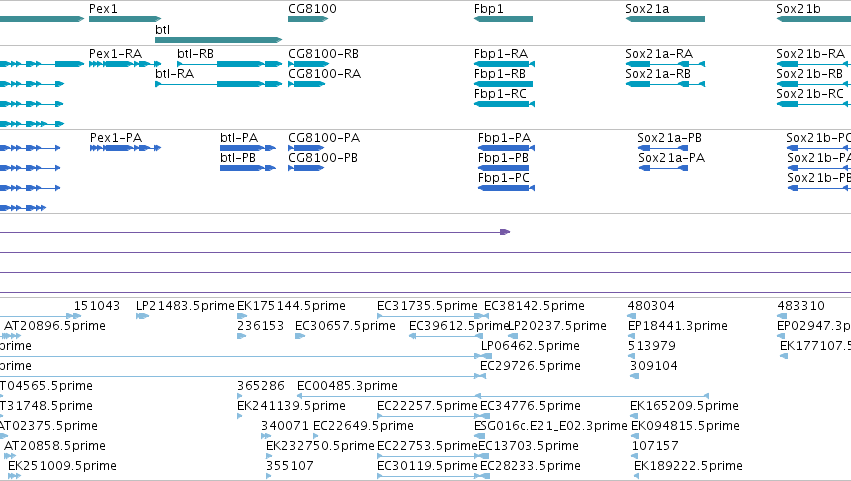Select the btl-RB transcript label

[x=195, y=54]
